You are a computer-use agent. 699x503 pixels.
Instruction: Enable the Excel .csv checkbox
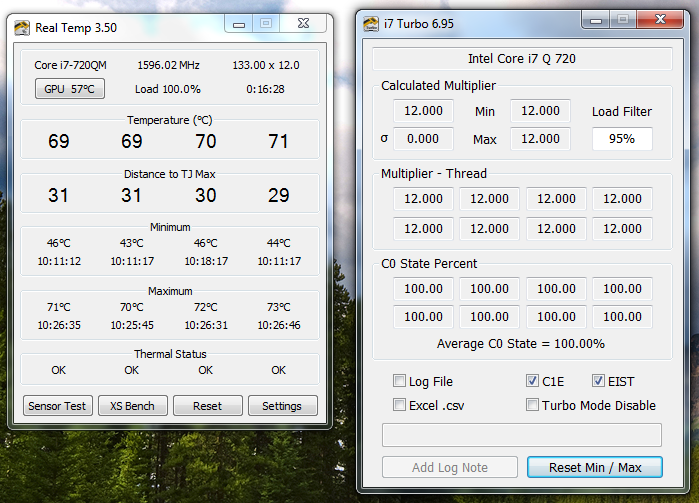tap(399, 405)
